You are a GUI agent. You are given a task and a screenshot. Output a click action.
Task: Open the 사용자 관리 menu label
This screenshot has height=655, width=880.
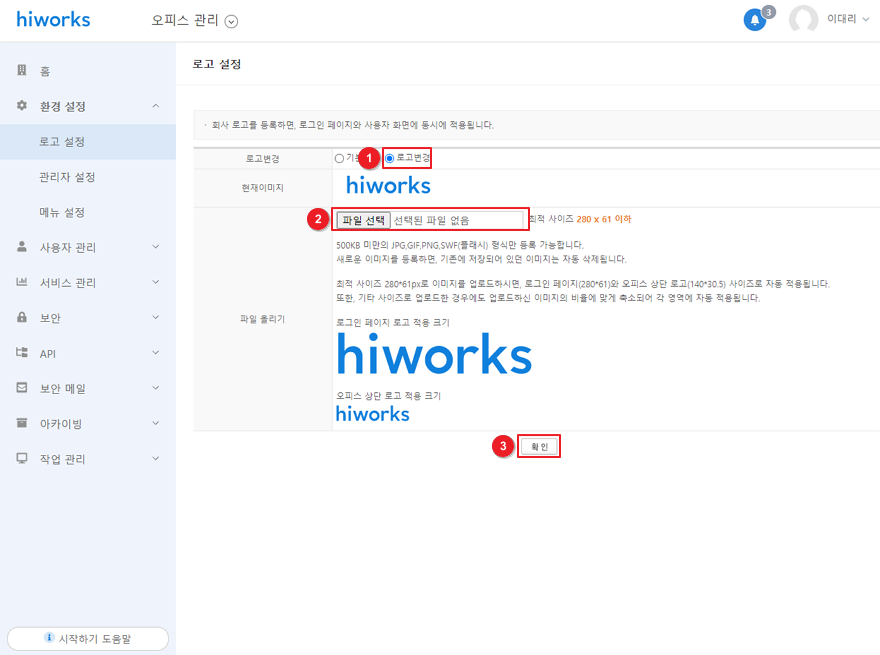pos(68,248)
